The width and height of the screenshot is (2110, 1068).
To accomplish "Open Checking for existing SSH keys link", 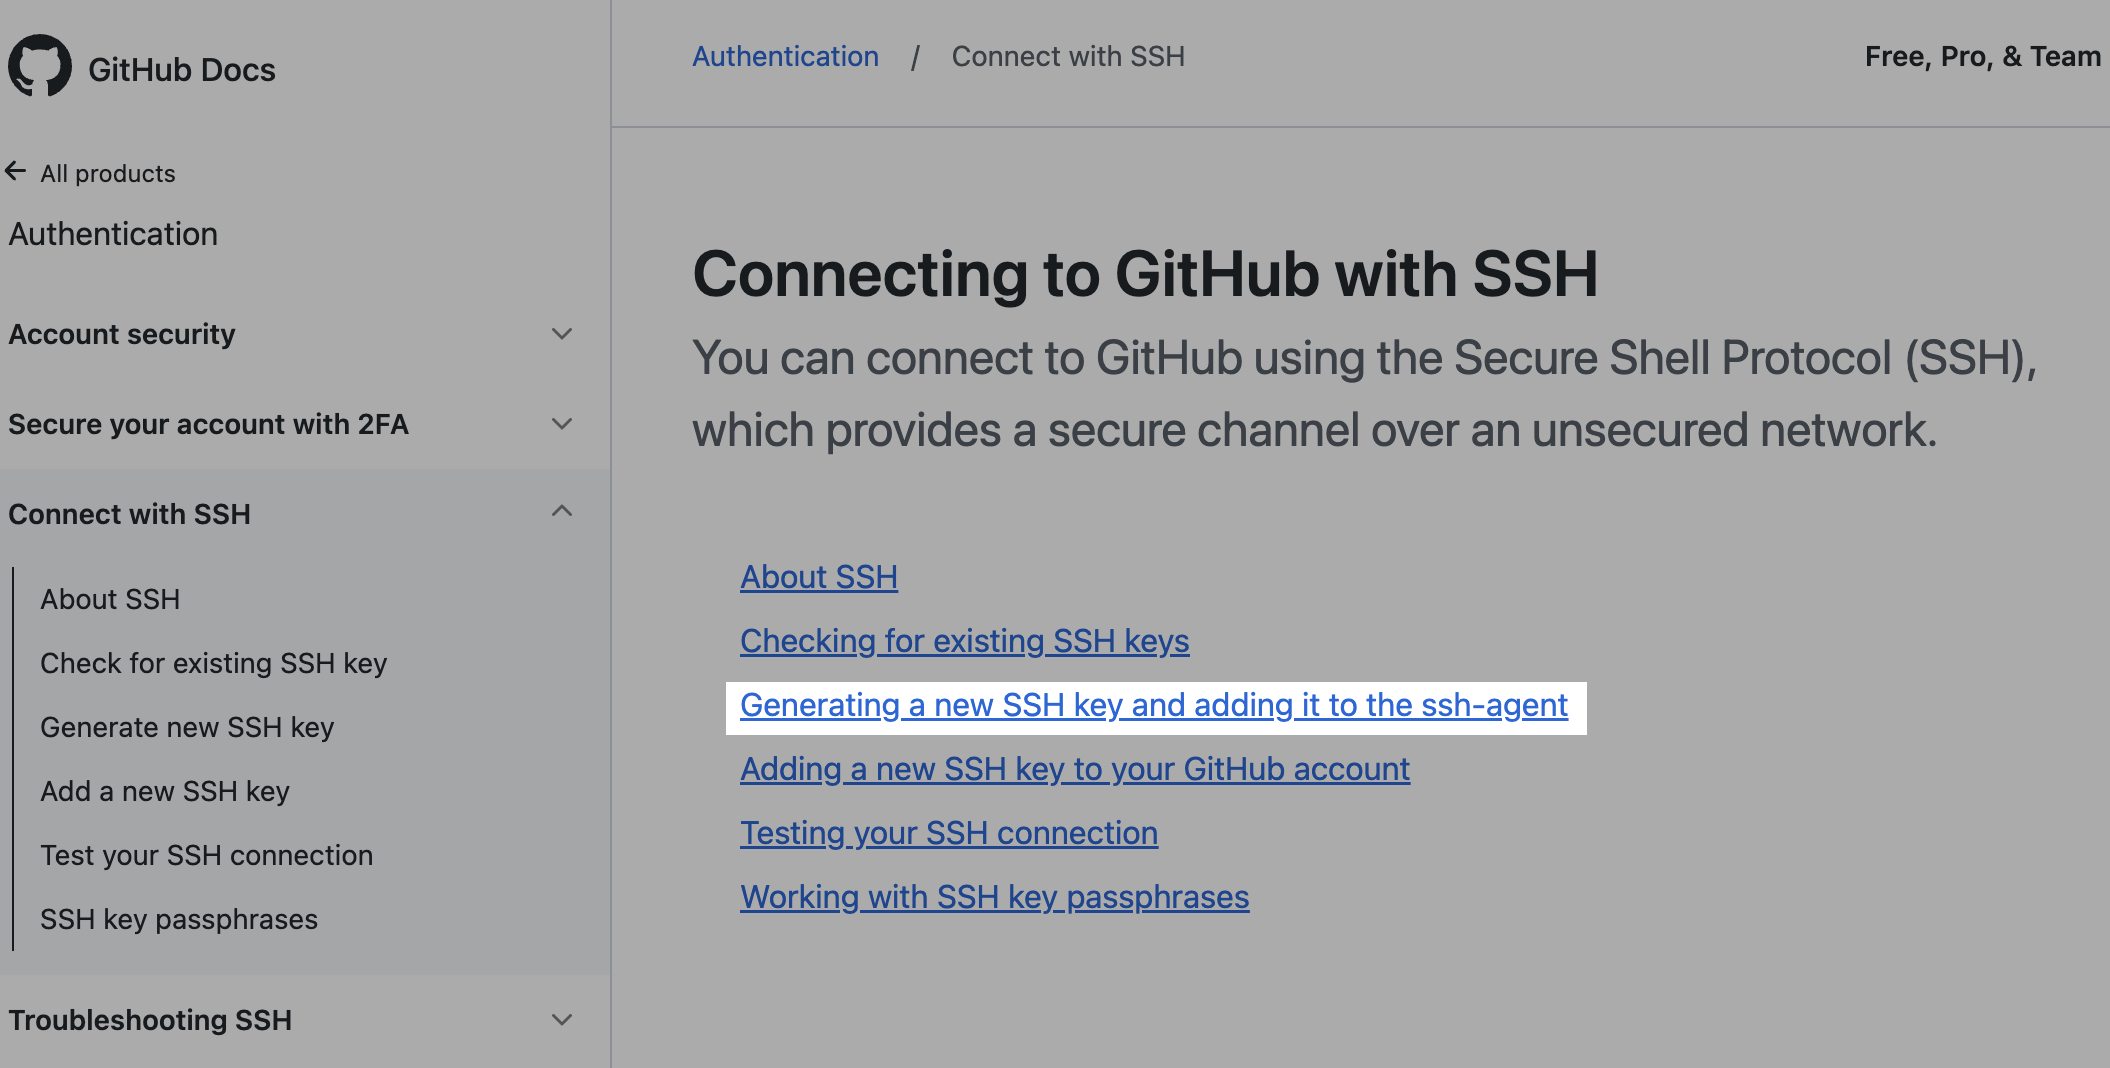I will pos(964,641).
